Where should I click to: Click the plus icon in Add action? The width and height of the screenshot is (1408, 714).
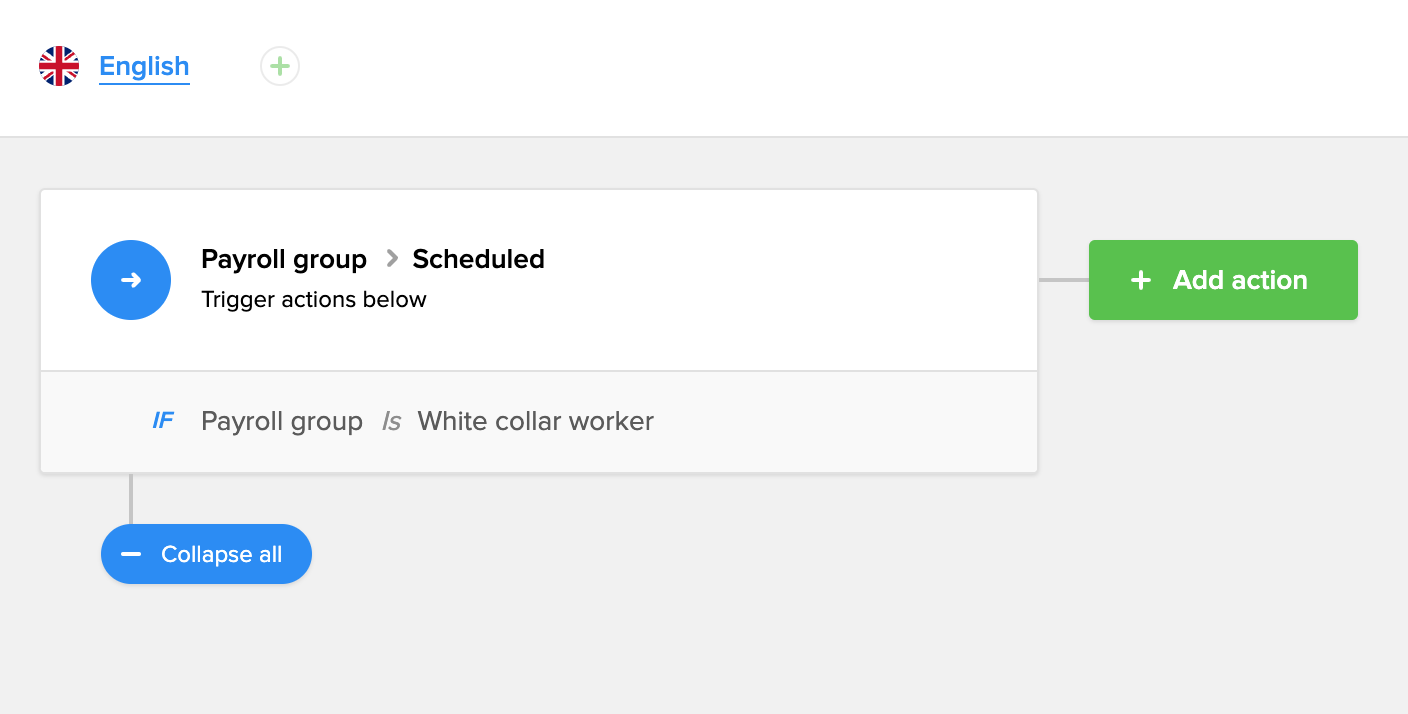click(1140, 280)
